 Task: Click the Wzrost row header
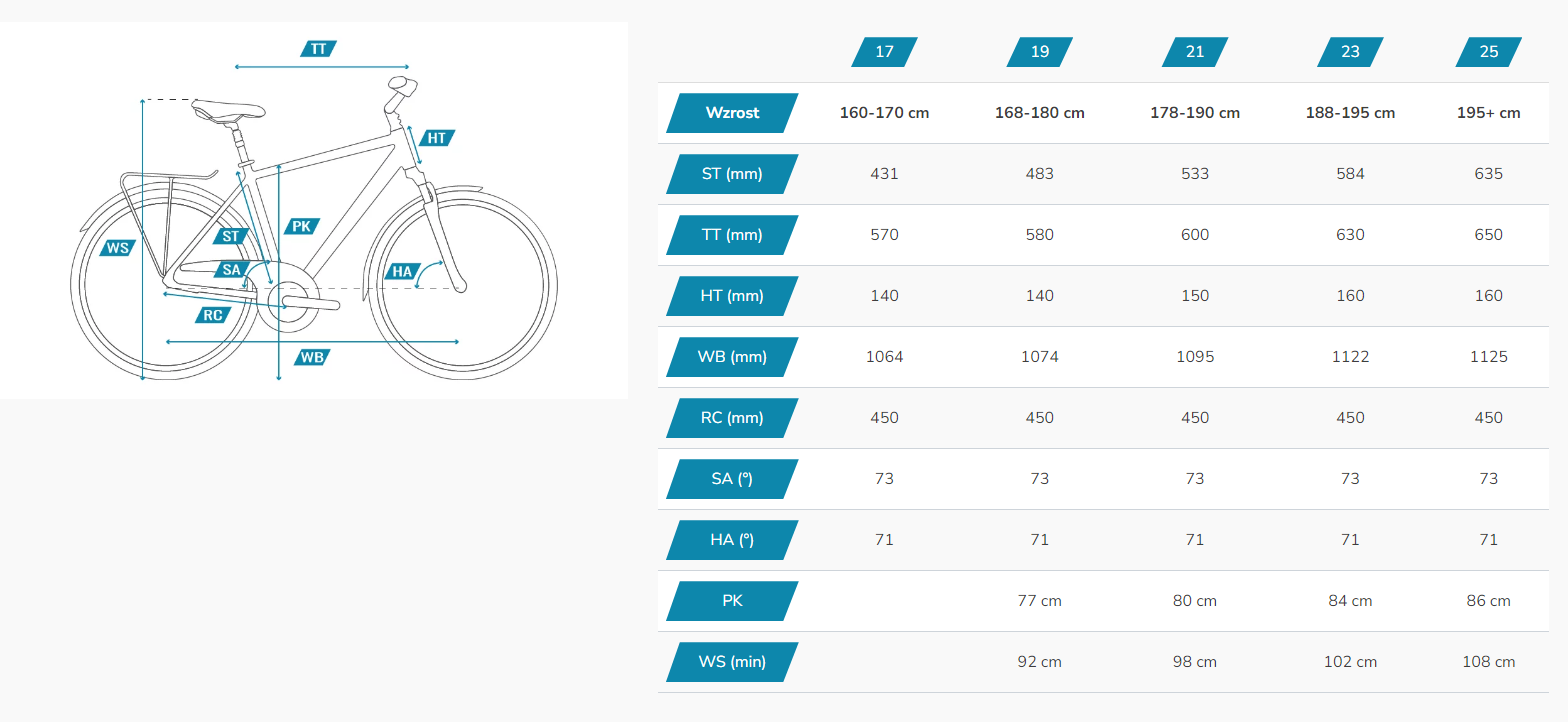tap(732, 113)
